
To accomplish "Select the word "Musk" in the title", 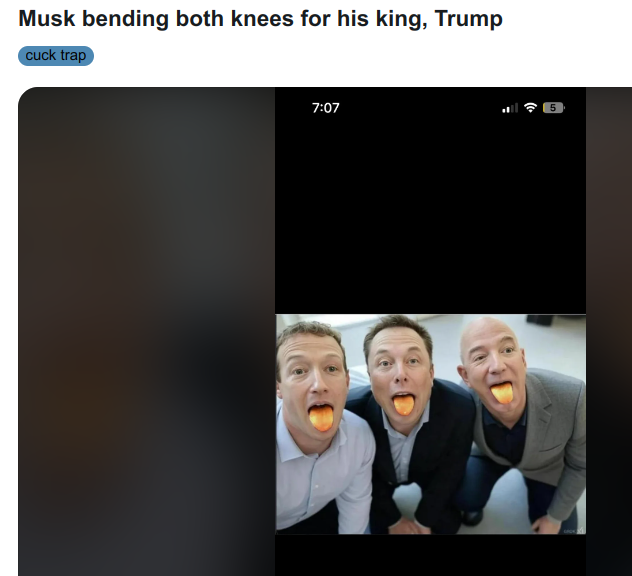I will point(47,19).
